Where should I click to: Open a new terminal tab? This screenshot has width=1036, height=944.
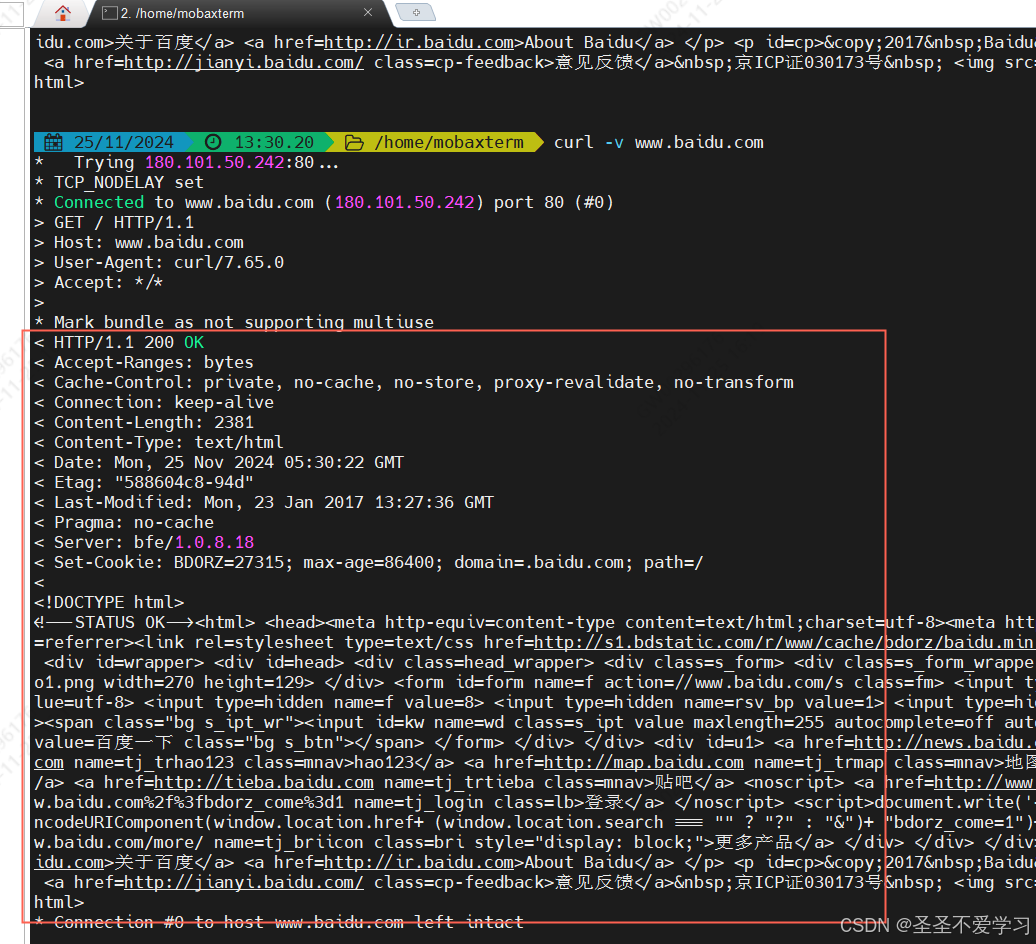pyautogui.click(x=416, y=12)
